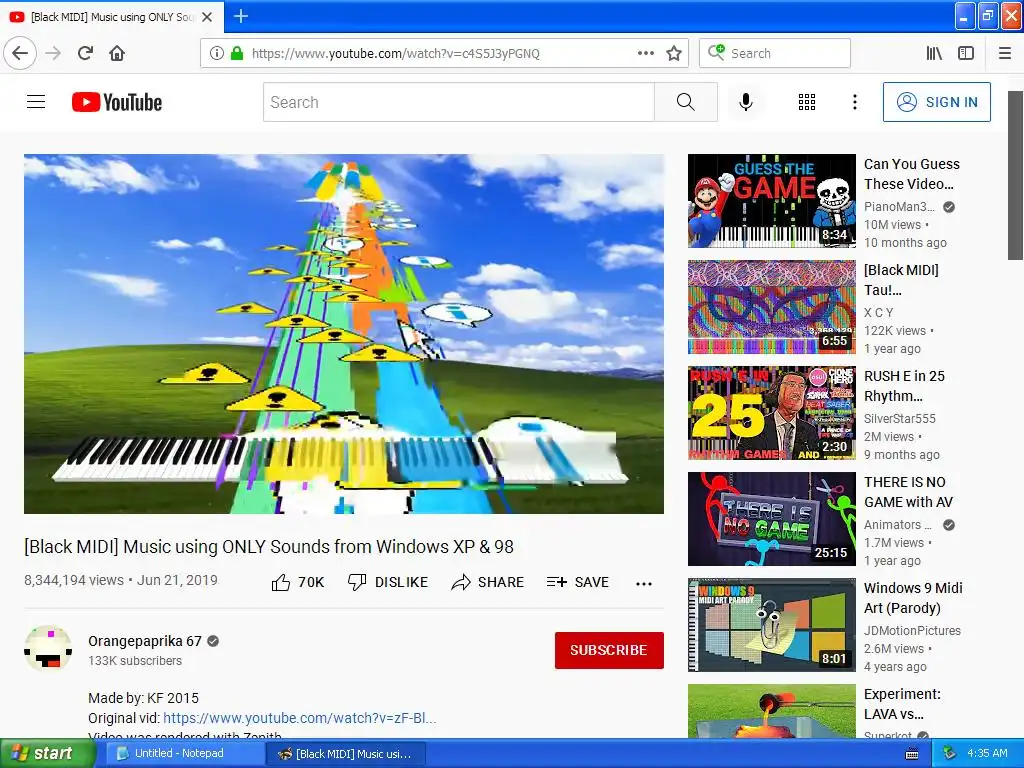
Task: Open the YouTube apps grid icon
Action: coord(807,102)
